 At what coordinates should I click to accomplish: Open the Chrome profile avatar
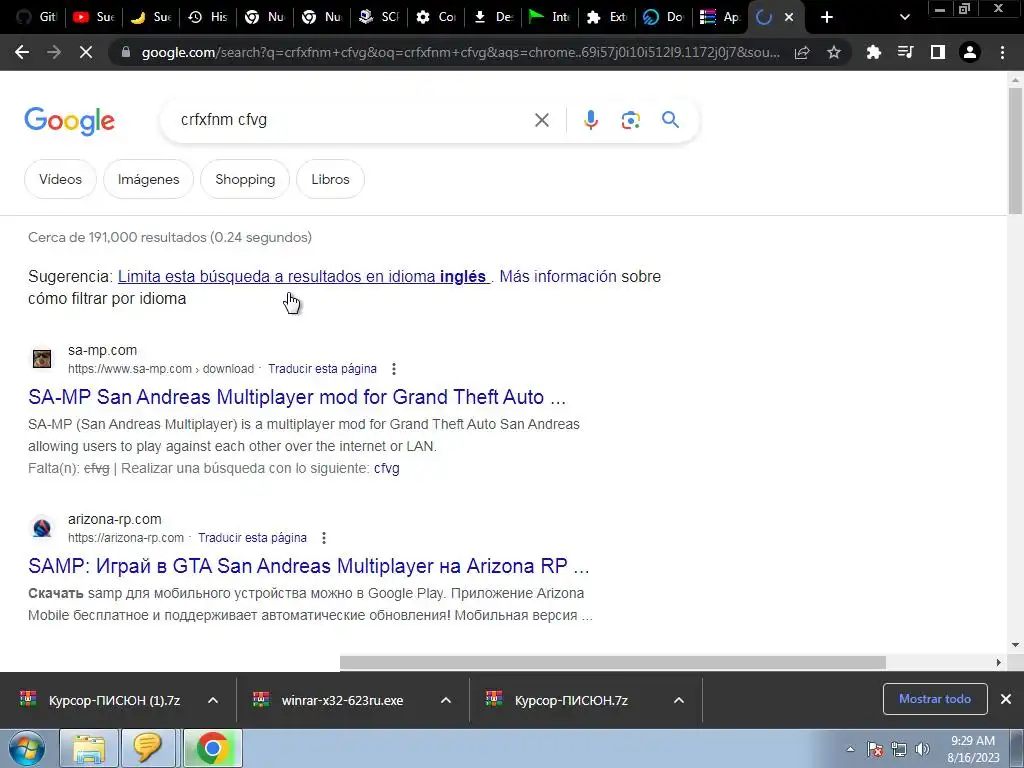[970, 52]
